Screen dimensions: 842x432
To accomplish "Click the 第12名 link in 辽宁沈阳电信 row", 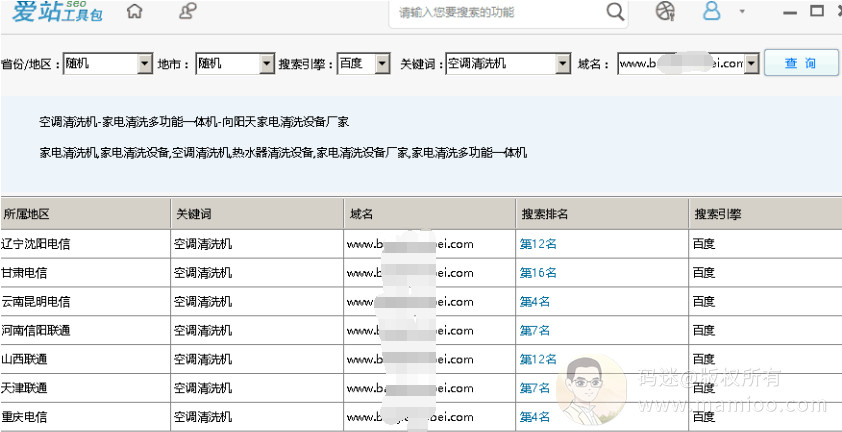I will point(538,243).
